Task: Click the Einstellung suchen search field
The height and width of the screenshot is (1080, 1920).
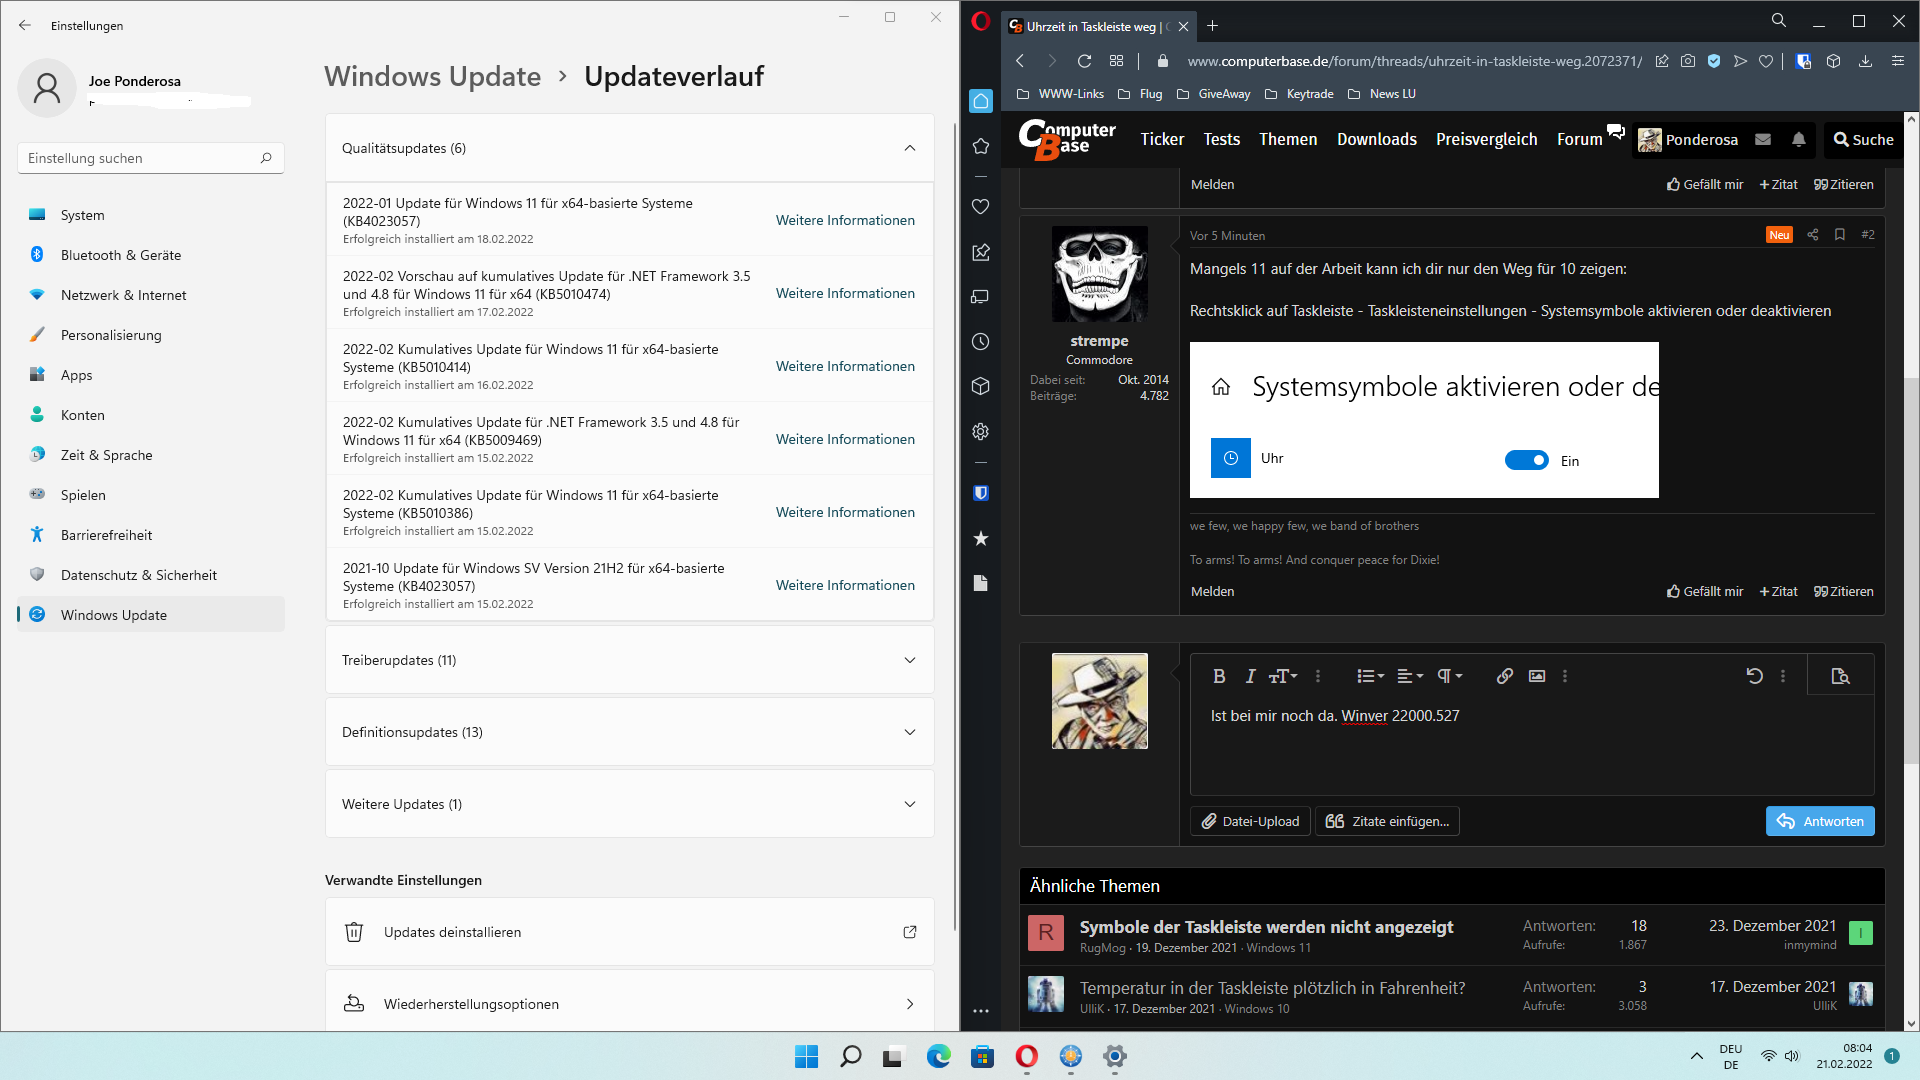Action: point(140,158)
